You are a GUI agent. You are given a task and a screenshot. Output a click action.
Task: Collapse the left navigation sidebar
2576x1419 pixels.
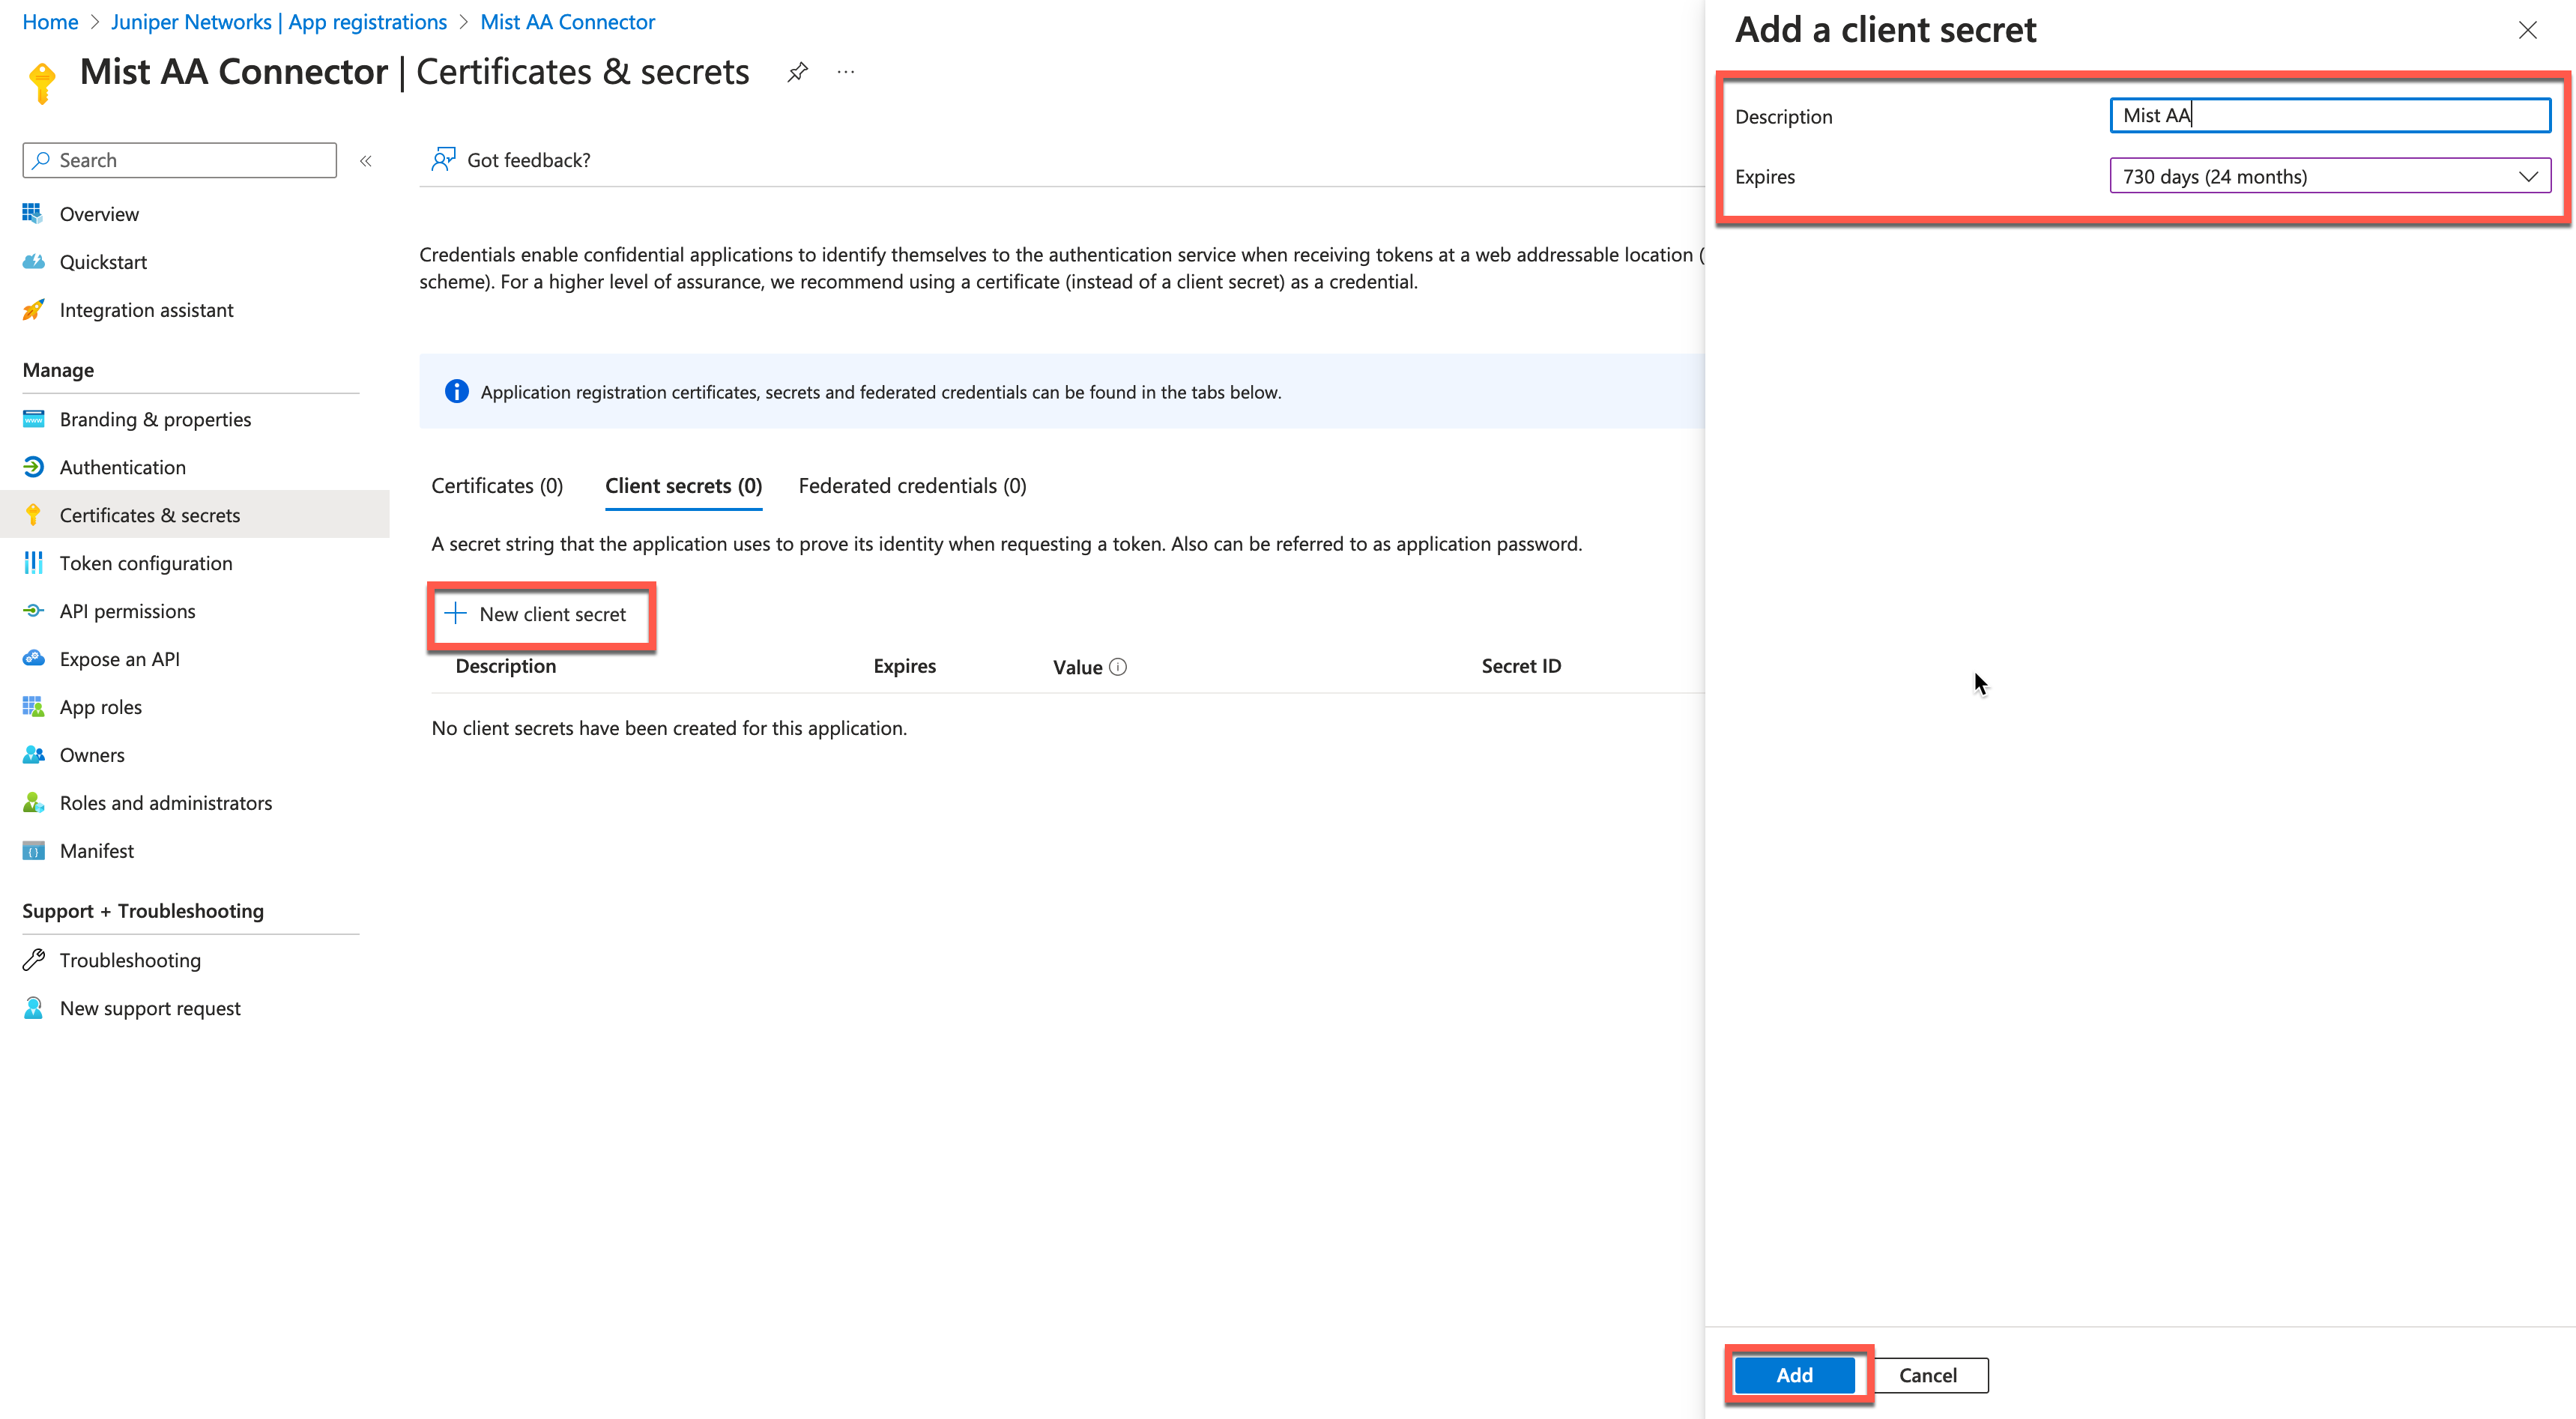point(366,161)
